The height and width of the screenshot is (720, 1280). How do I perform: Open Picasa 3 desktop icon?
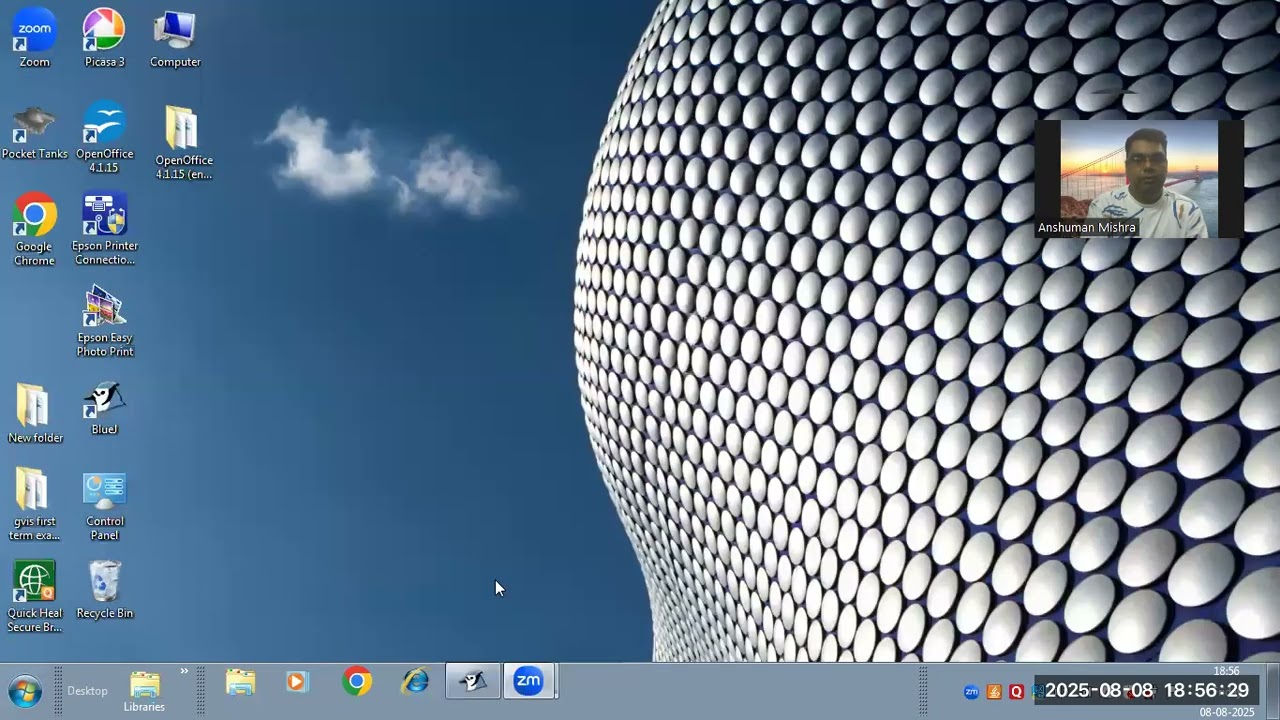point(104,39)
